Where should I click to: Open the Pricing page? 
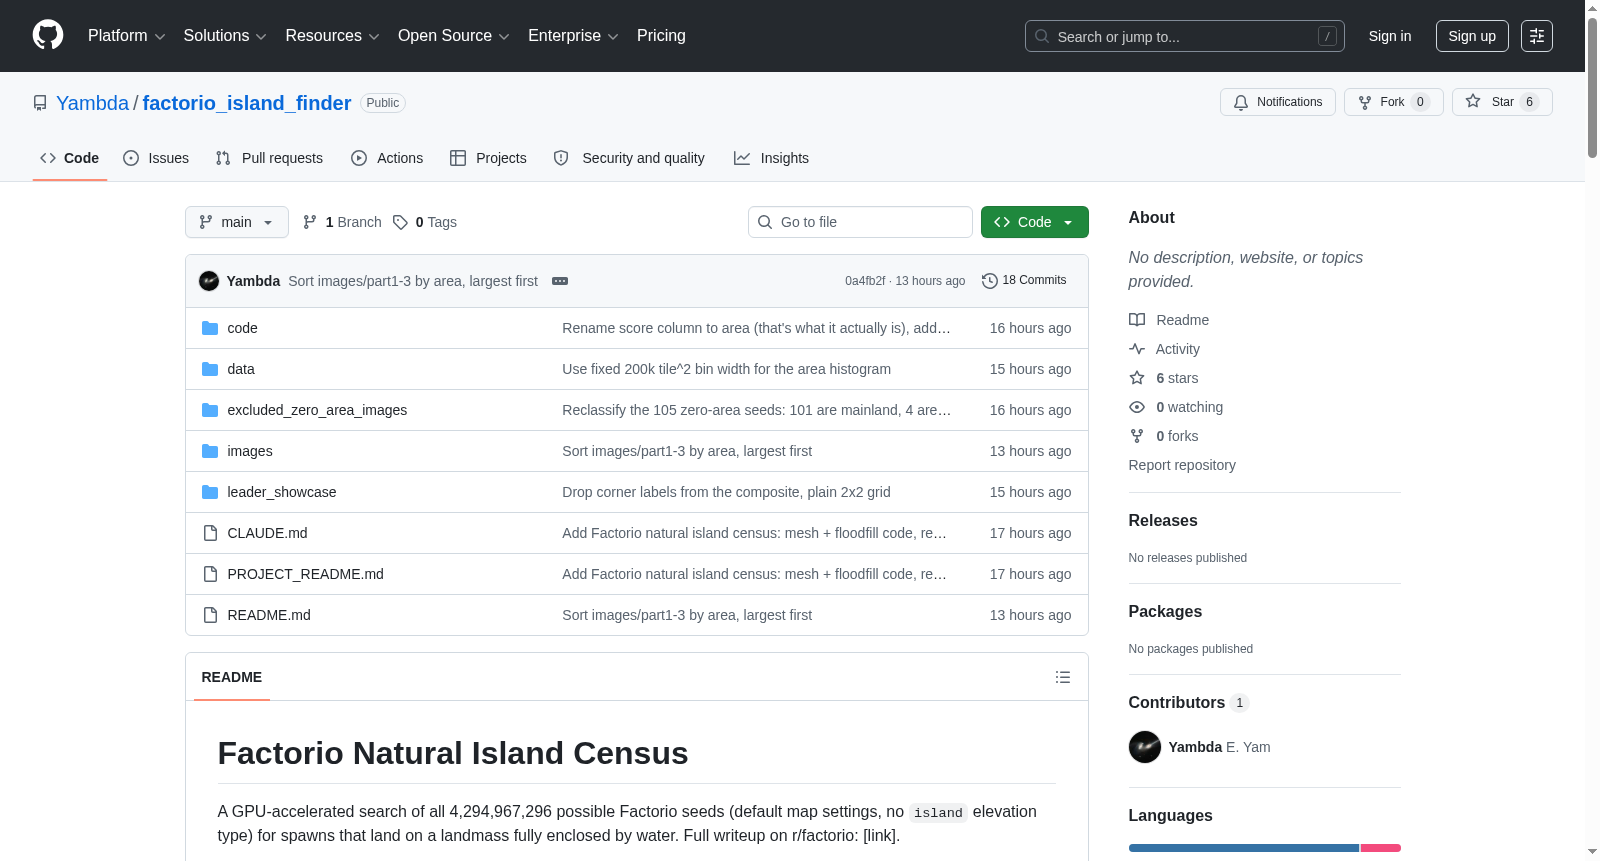[661, 36]
